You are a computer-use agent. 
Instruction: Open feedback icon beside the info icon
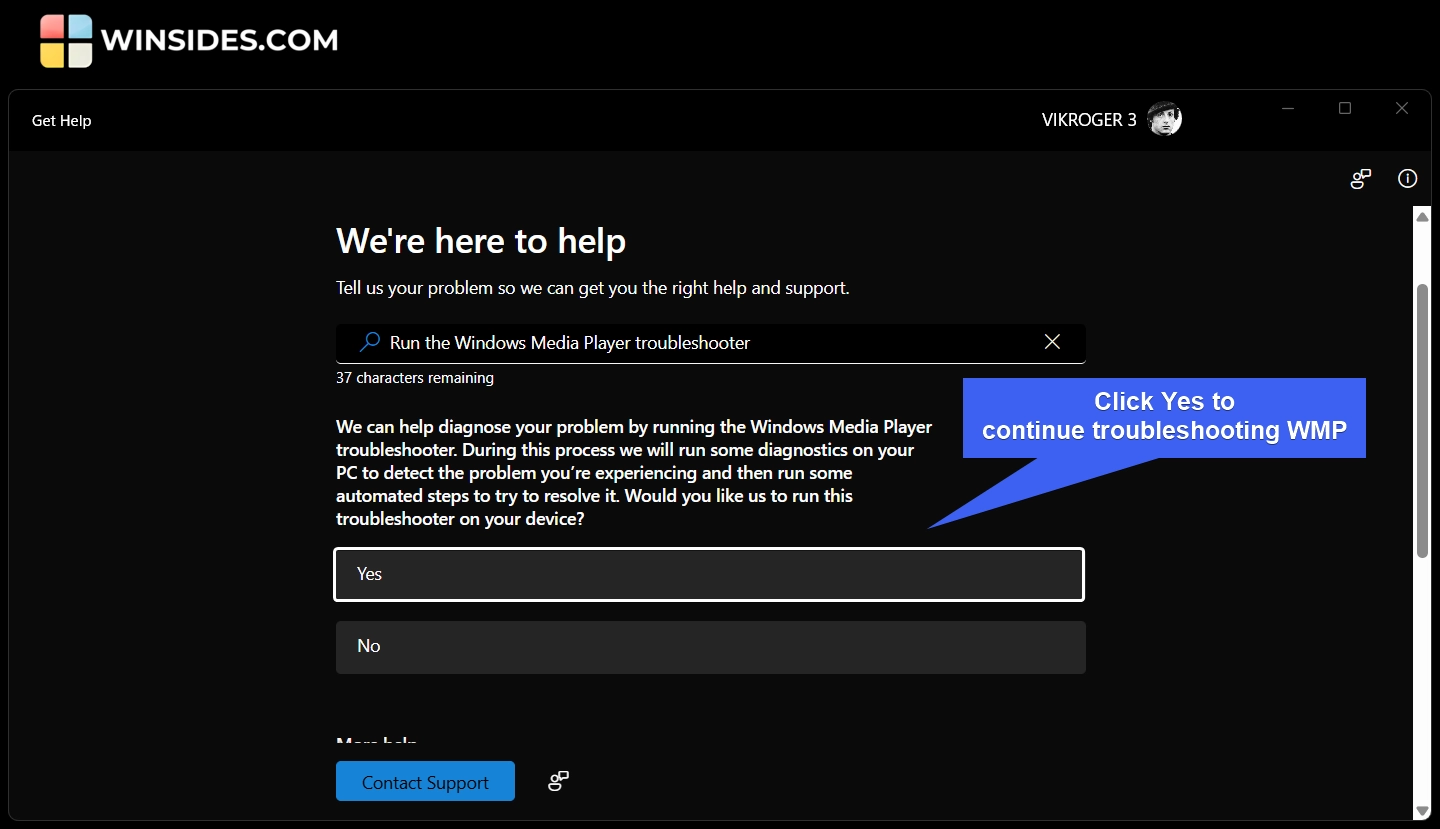(1360, 179)
